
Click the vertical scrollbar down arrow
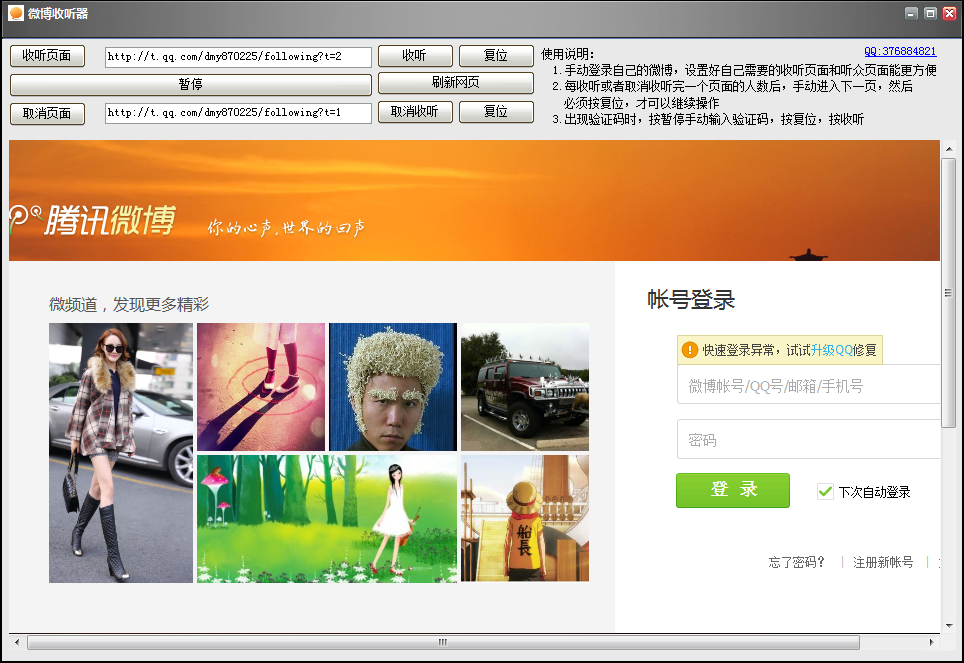point(949,625)
